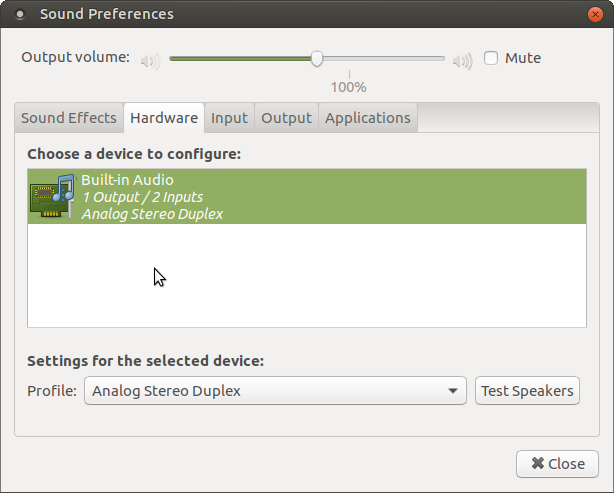The height and width of the screenshot is (493, 614).
Task: Click the X icon on Close button
Action: (x=538, y=463)
